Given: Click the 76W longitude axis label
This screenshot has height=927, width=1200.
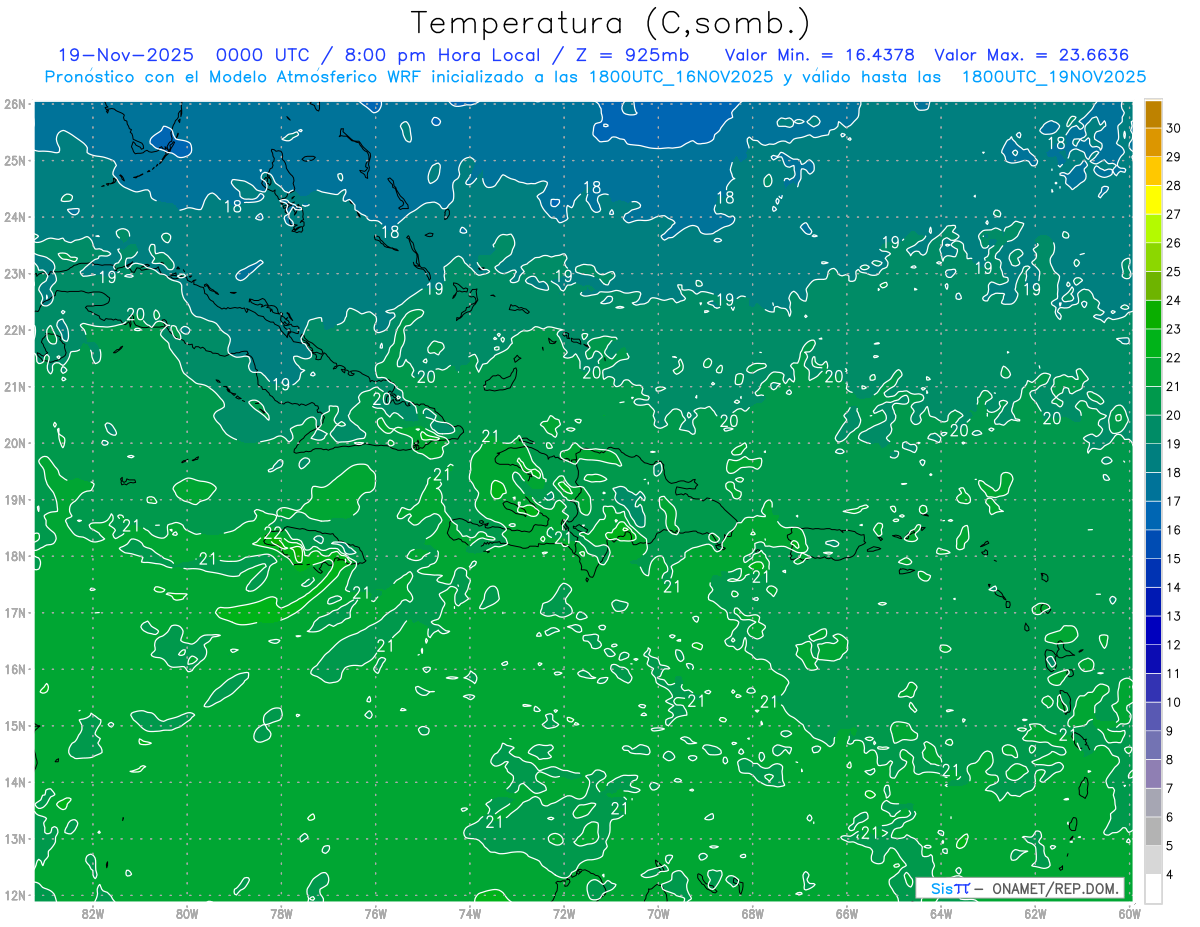Looking at the screenshot, I should pos(375,912).
